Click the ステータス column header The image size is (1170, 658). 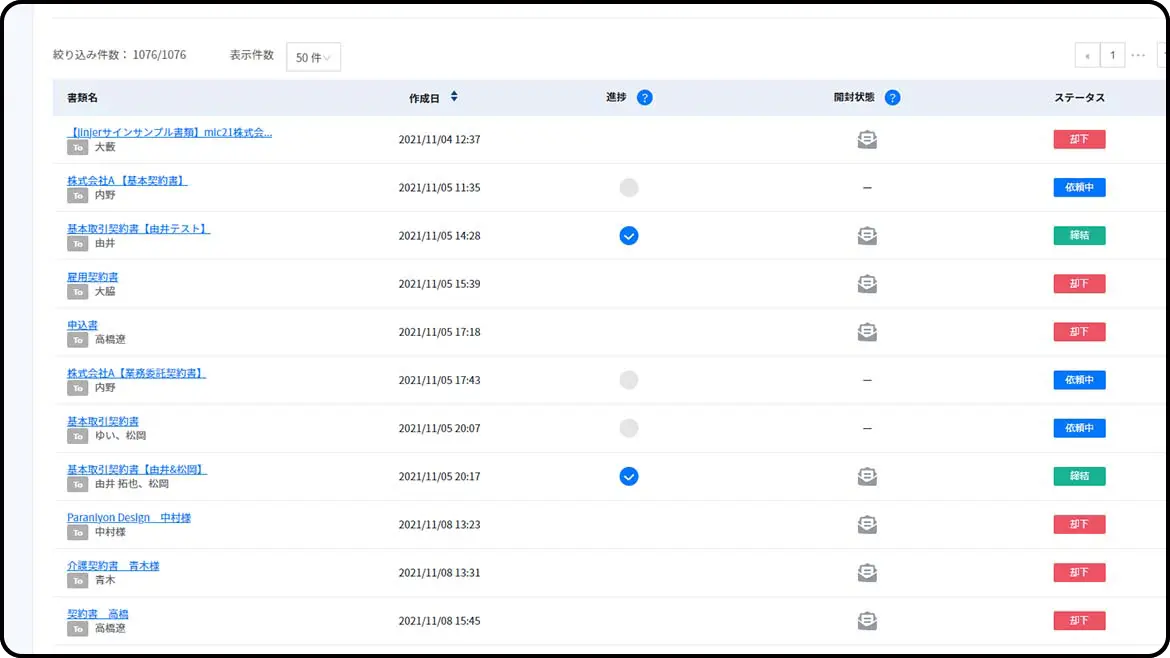[x=1079, y=98]
